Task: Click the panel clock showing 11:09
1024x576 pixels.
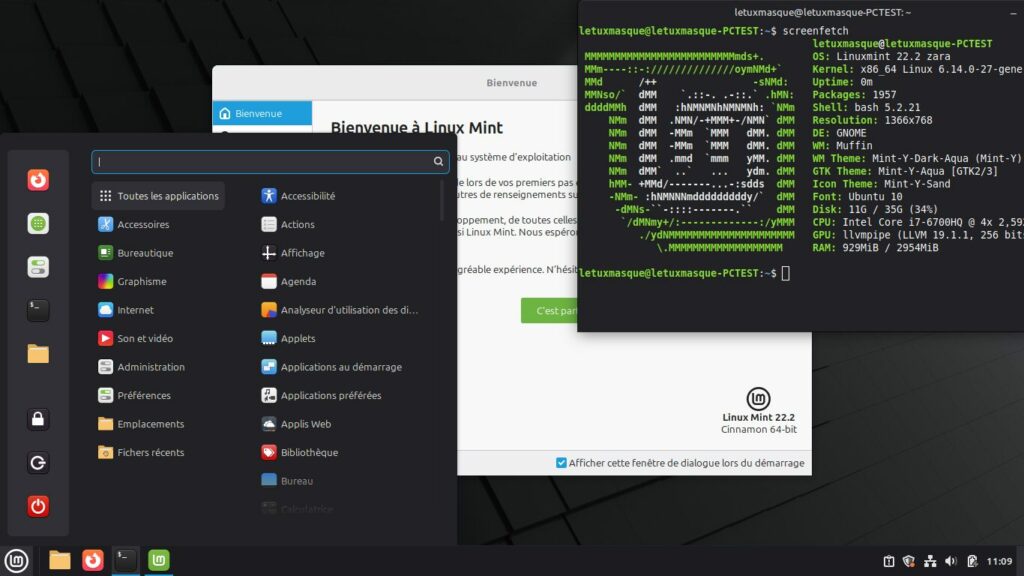Action: 999,561
